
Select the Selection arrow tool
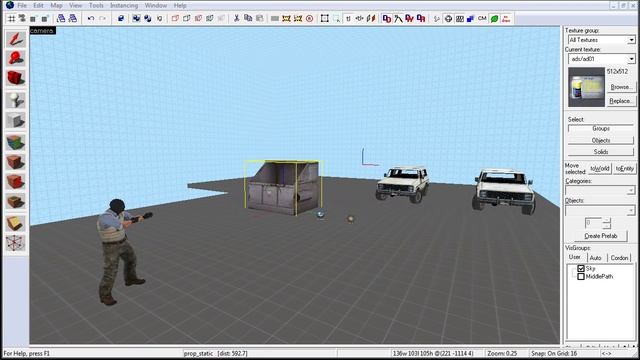coord(16,39)
